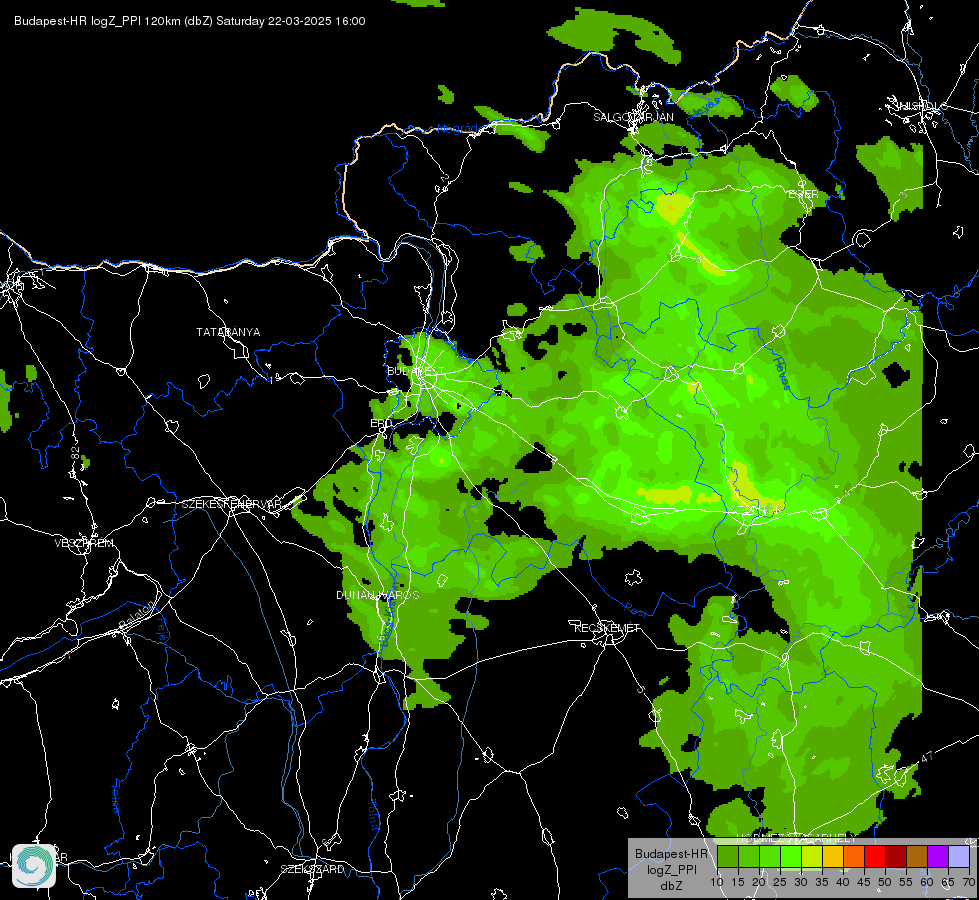Select the 15-20 dBZ green swatch
The height and width of the screenshot is (900, 979).
coord(749,857)
